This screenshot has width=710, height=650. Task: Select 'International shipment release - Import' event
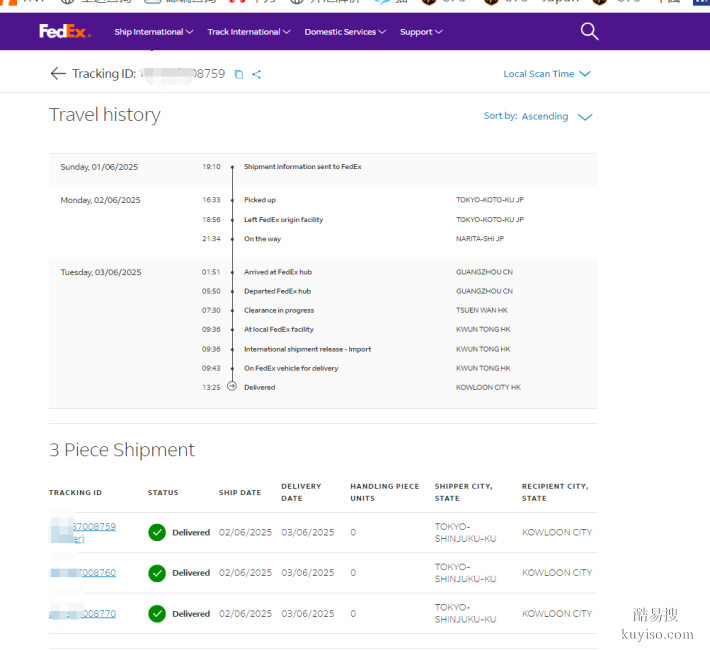pyautogui.click(x=307, y=349)
